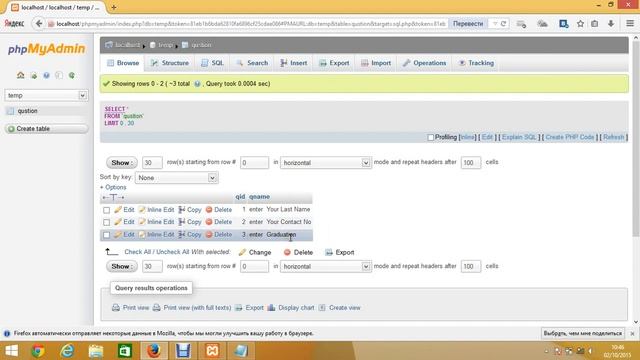640x360 pixels.
Task: Expand the + Options link
Action: pyautogui.click(x=113, y=187)
